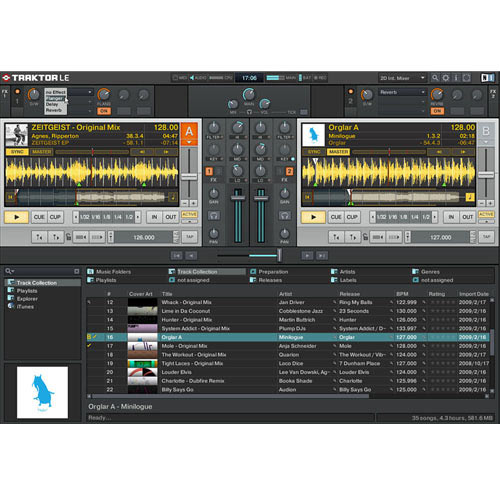Image resolution: width=500 pixels, height=500 pixels.
Task: Click deck A beat jump backward icon
Action: (x=81, y=237)
